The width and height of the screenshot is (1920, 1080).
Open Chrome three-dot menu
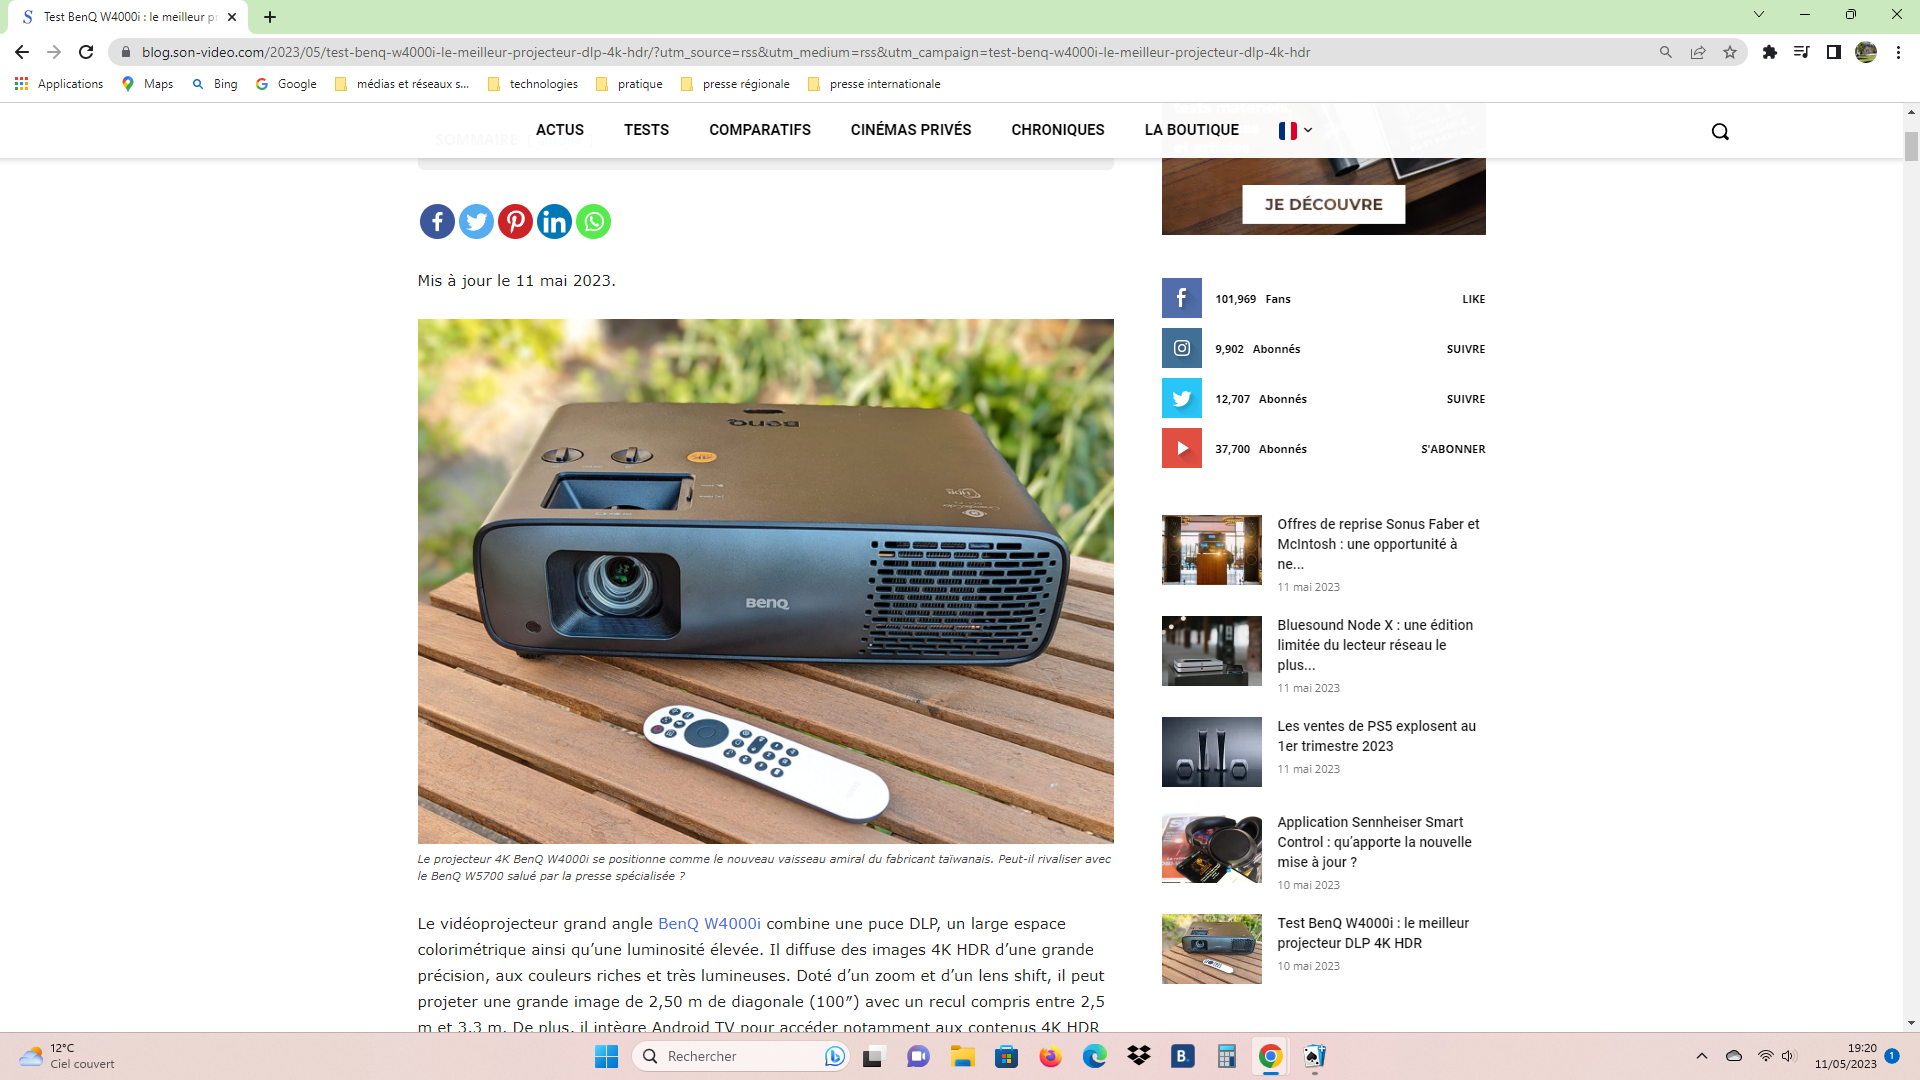[1898, 52]
